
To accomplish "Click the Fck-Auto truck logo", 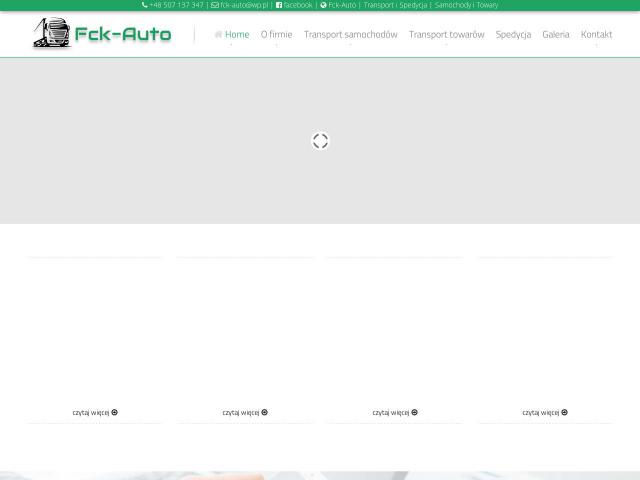I will coord(52,33).
